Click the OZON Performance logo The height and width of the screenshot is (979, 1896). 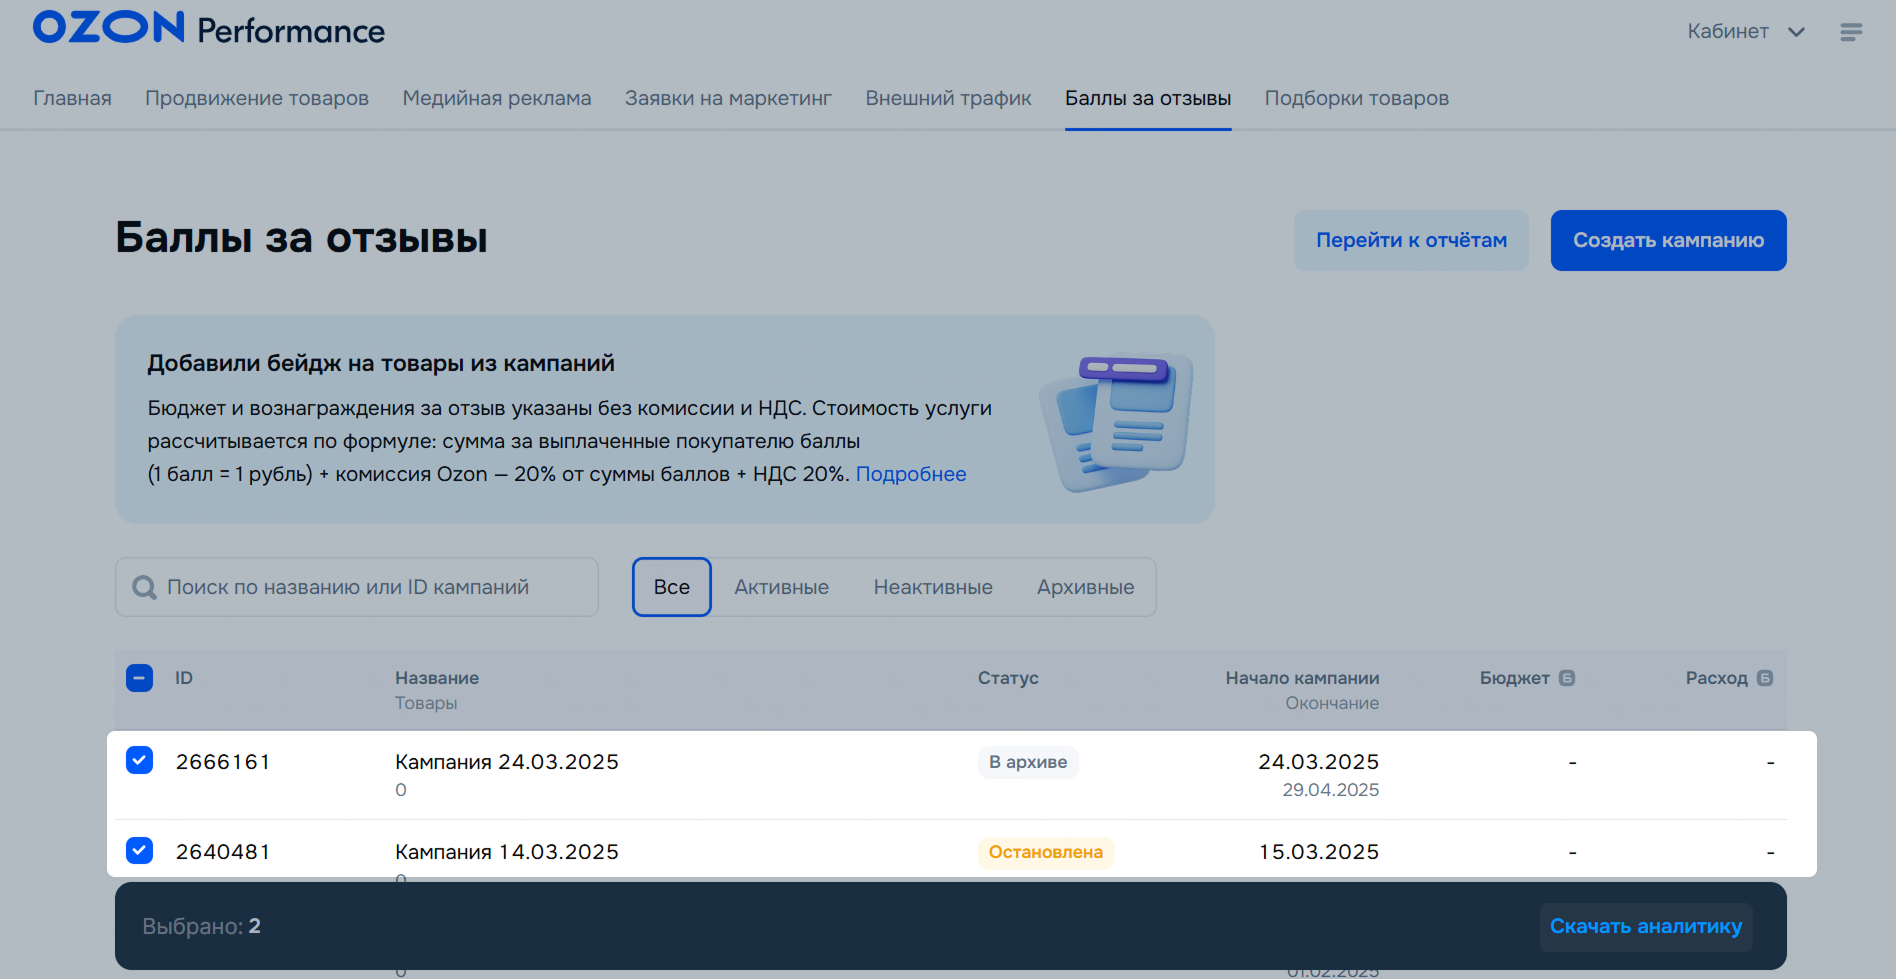pos(208,29)
